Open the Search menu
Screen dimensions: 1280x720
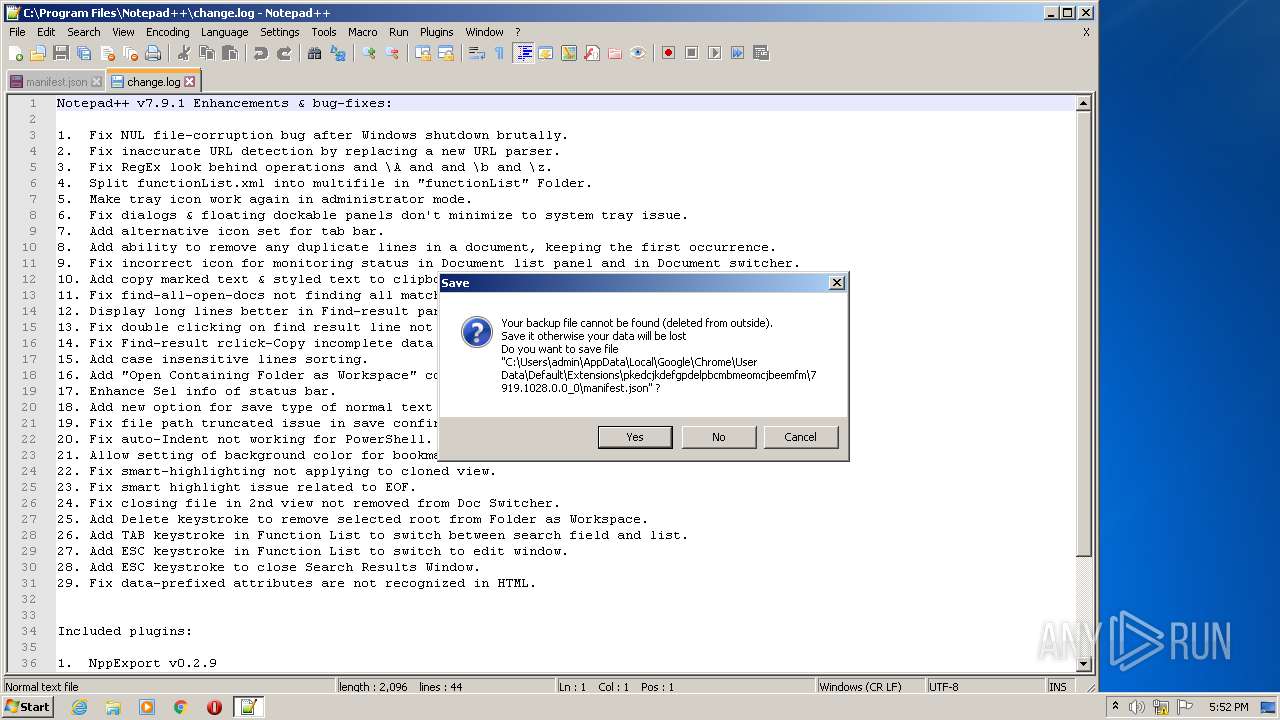point(84,32)
